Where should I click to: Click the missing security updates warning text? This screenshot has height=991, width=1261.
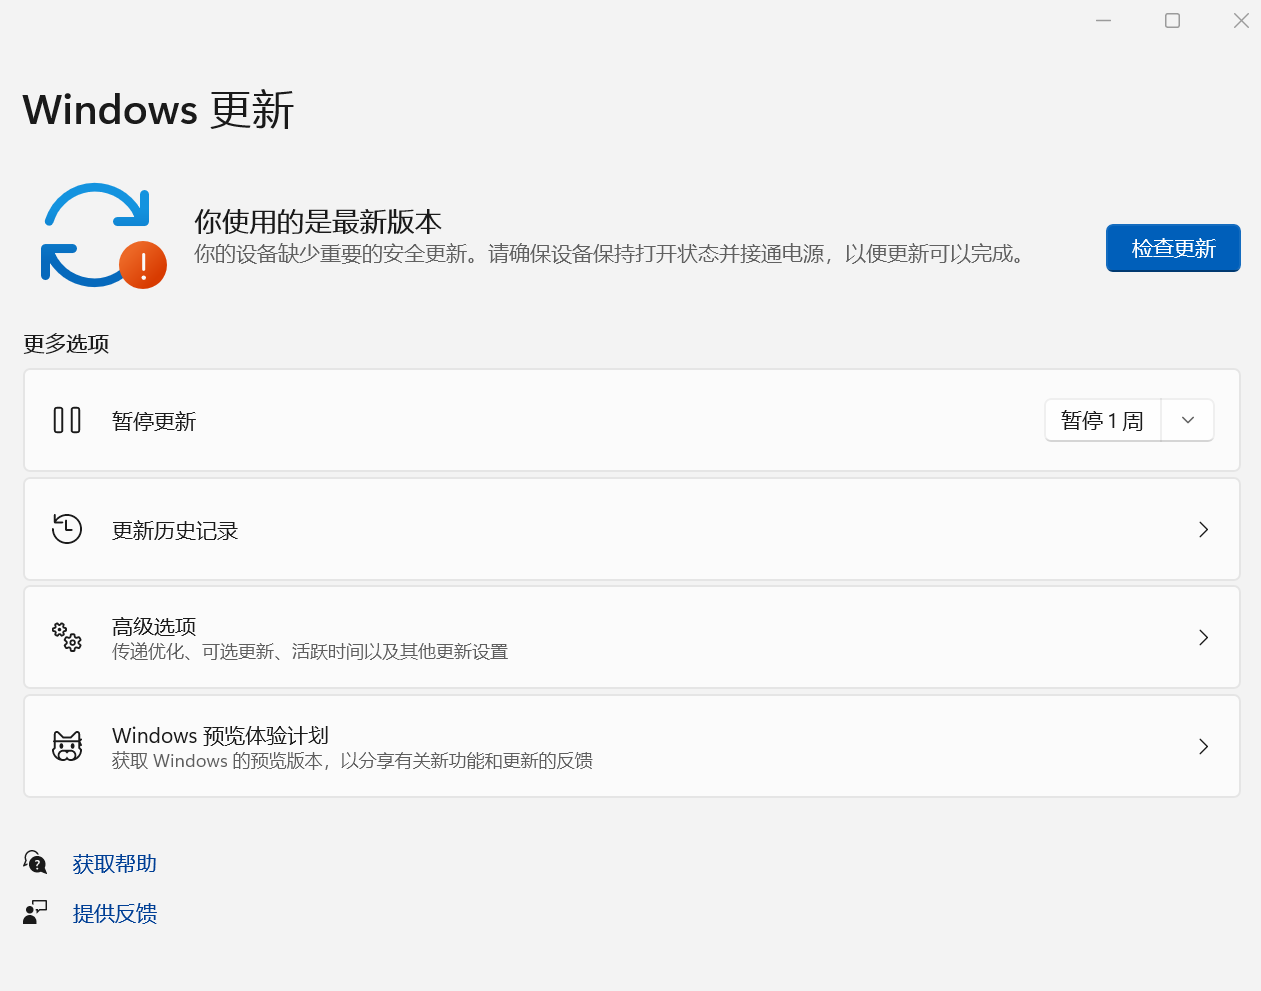pos(611,254)
